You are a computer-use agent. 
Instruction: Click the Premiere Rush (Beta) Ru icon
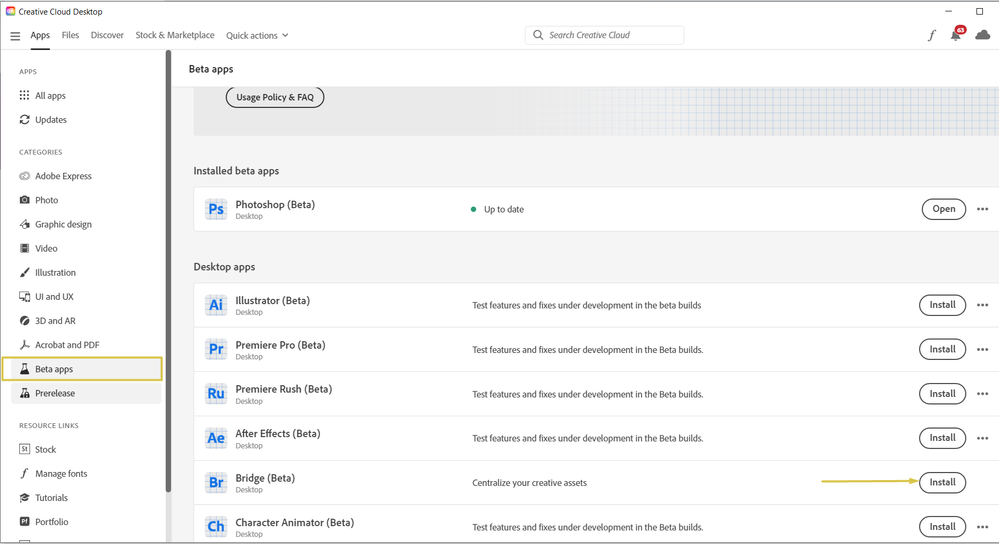tap(216, 394)
